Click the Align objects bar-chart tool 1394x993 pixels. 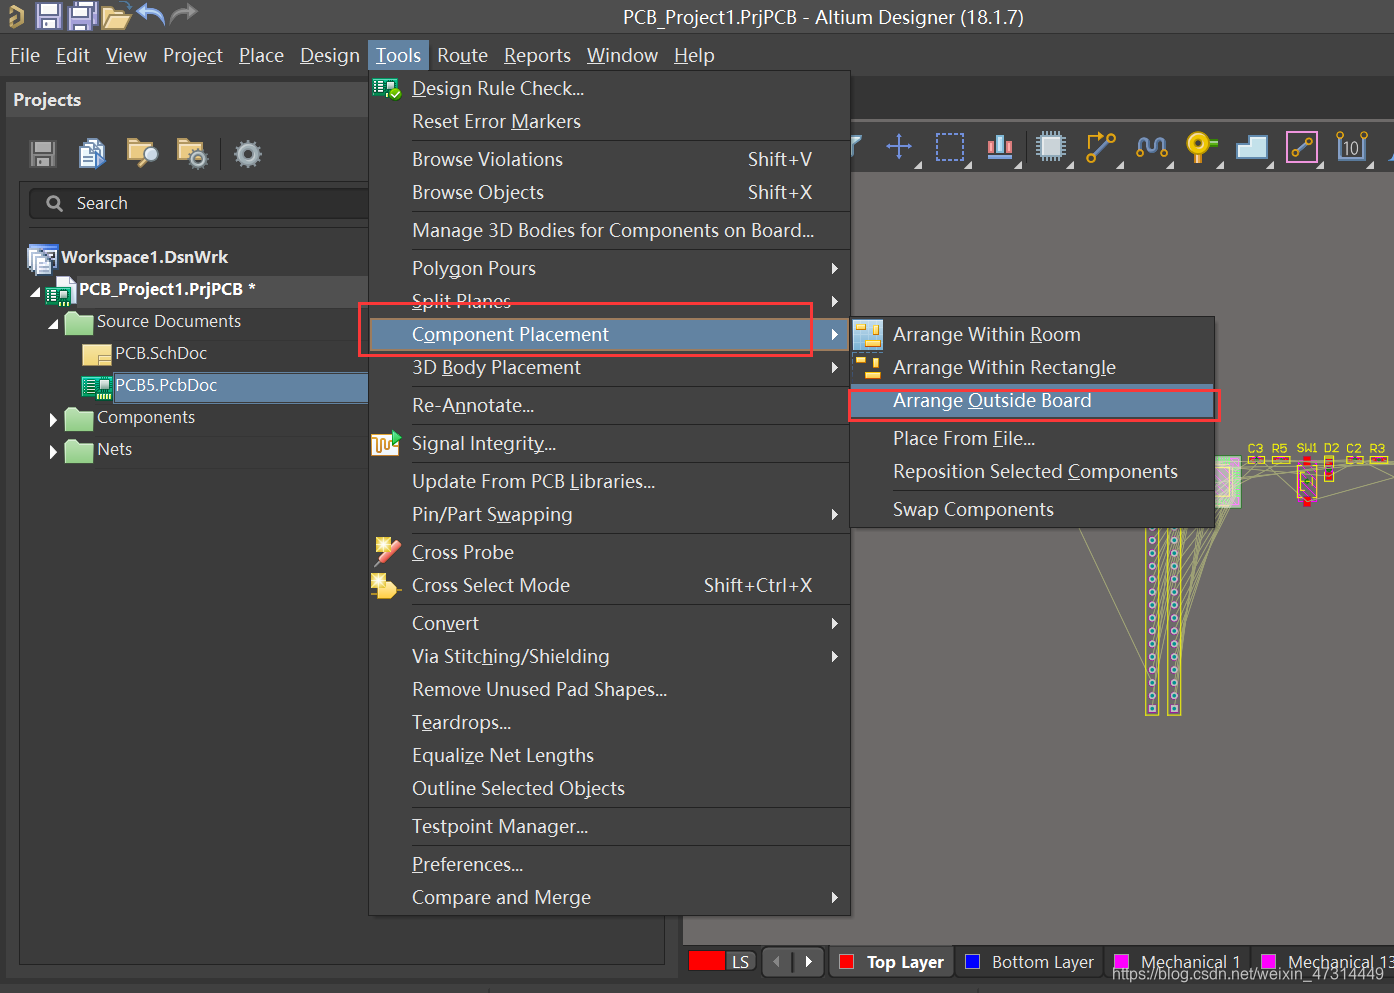[1000, 147]
